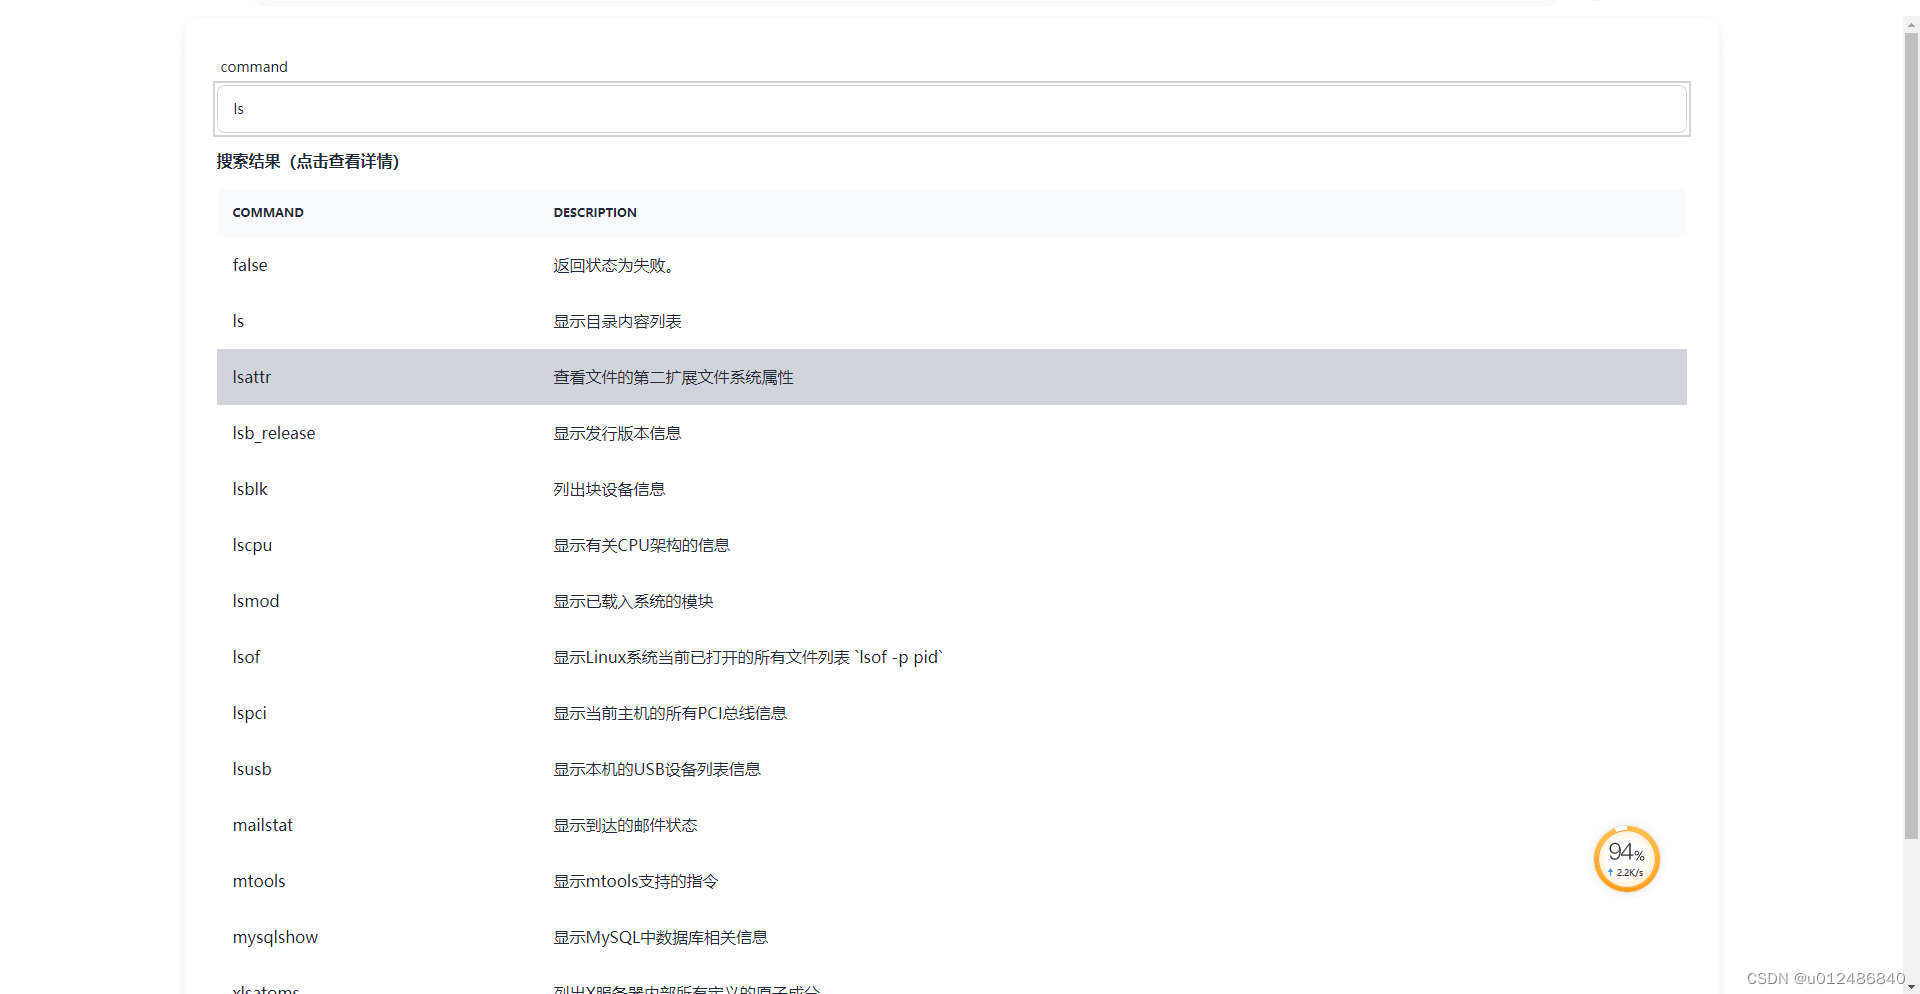This screenshot has width=1920, height=994.
Task: Click description '列出块设备信息'
Action: tap(609, 490)
